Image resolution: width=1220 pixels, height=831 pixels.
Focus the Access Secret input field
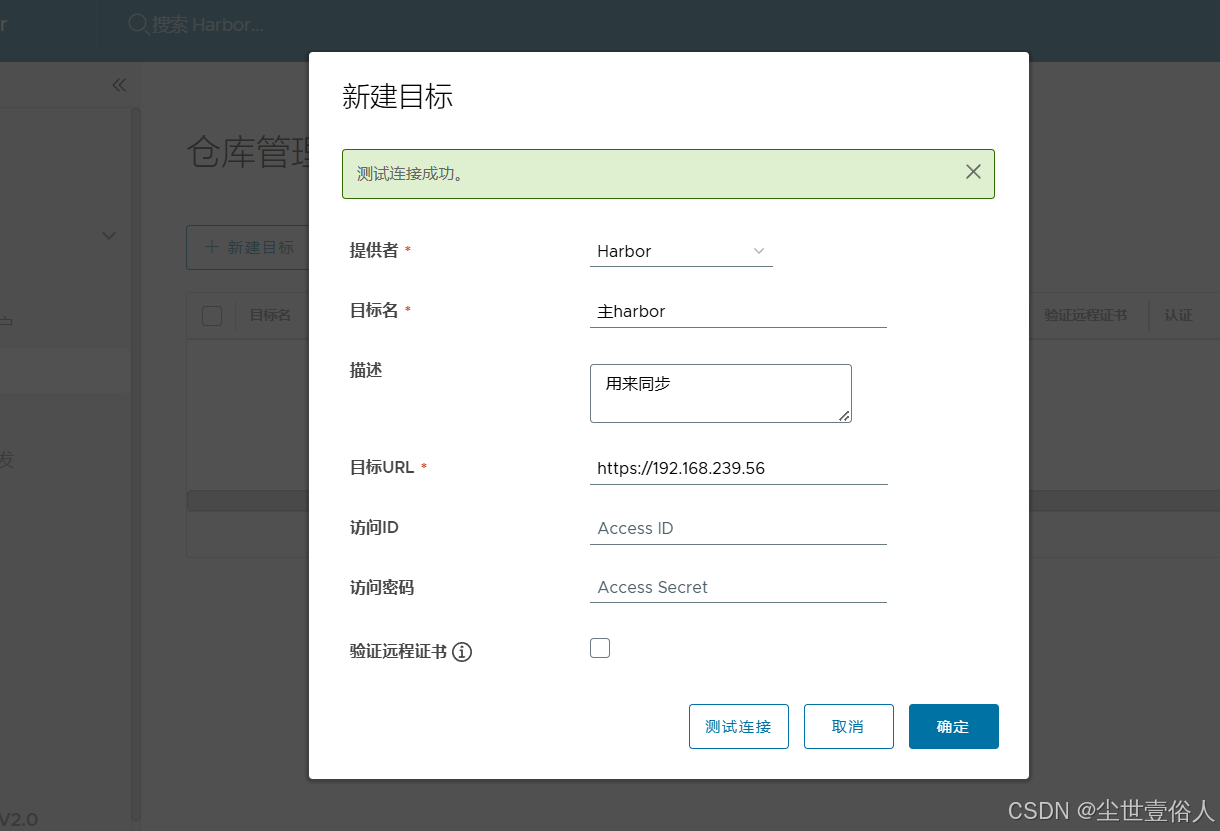tap(738, 587)
